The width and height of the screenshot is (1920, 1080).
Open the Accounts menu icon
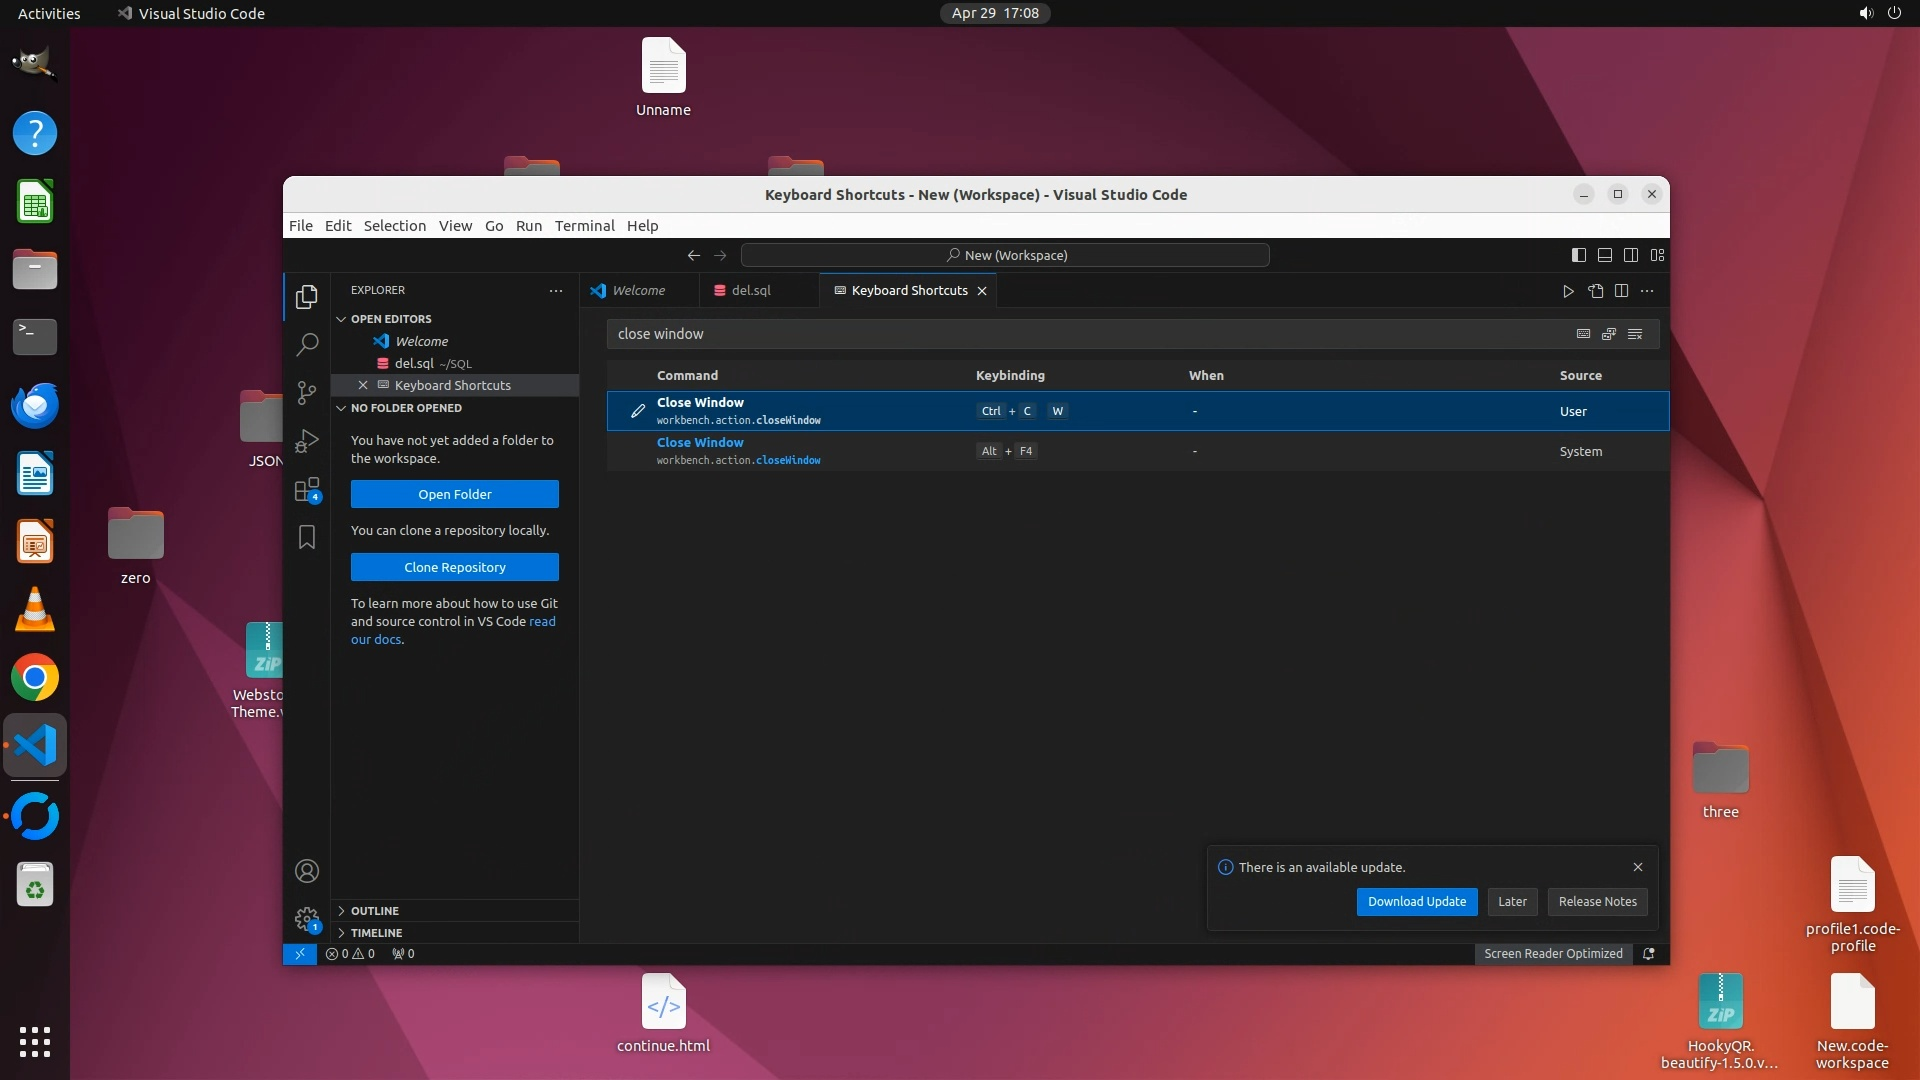click(307, 871)
